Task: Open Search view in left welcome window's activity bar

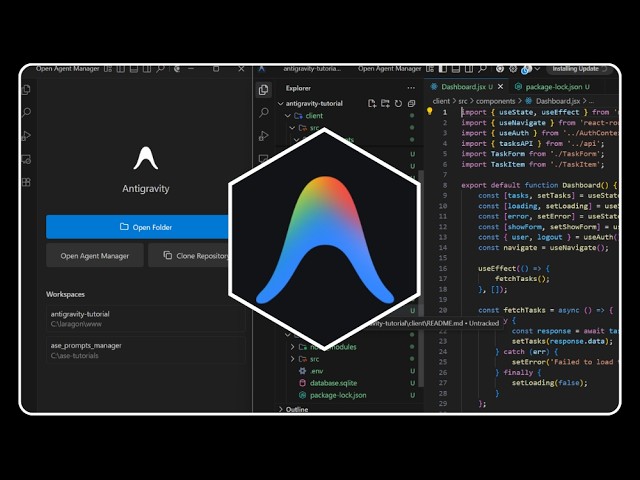Action: [27, 112]
